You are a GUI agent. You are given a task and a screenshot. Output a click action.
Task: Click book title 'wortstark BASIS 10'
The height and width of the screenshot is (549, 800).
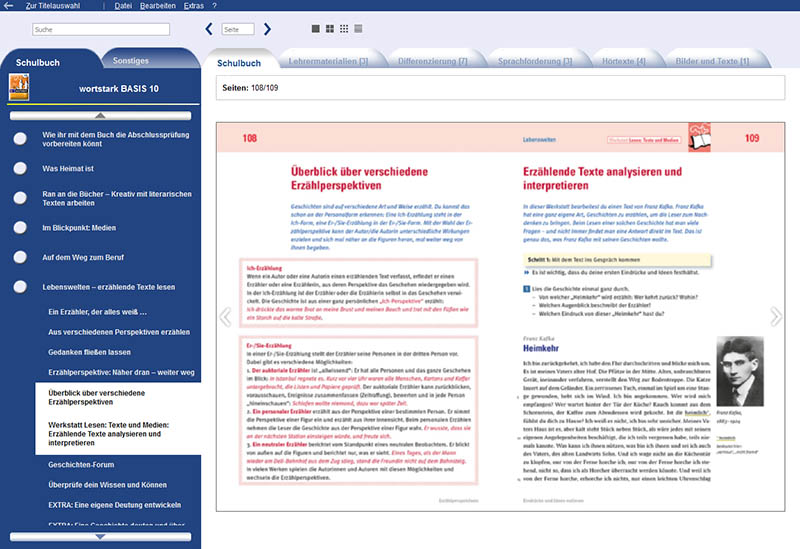(119, 88)
